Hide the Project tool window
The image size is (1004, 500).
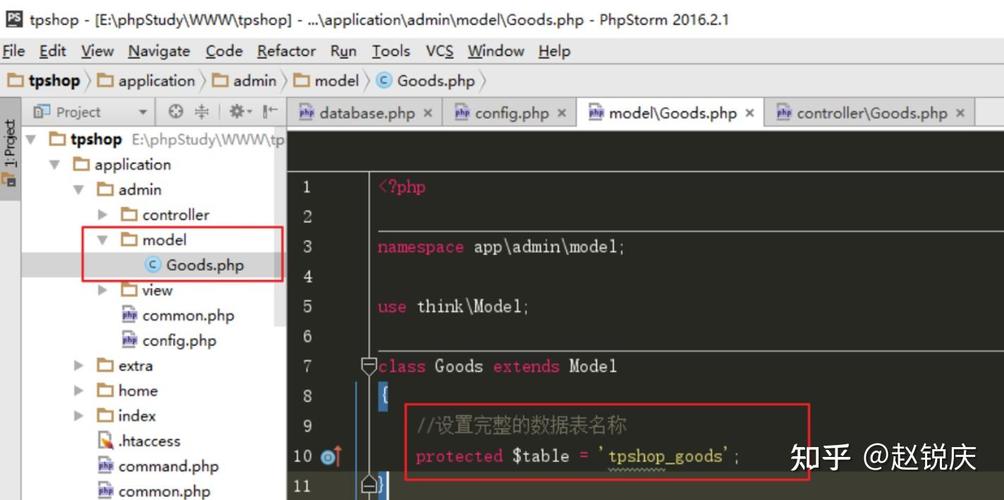coord(270,112)
